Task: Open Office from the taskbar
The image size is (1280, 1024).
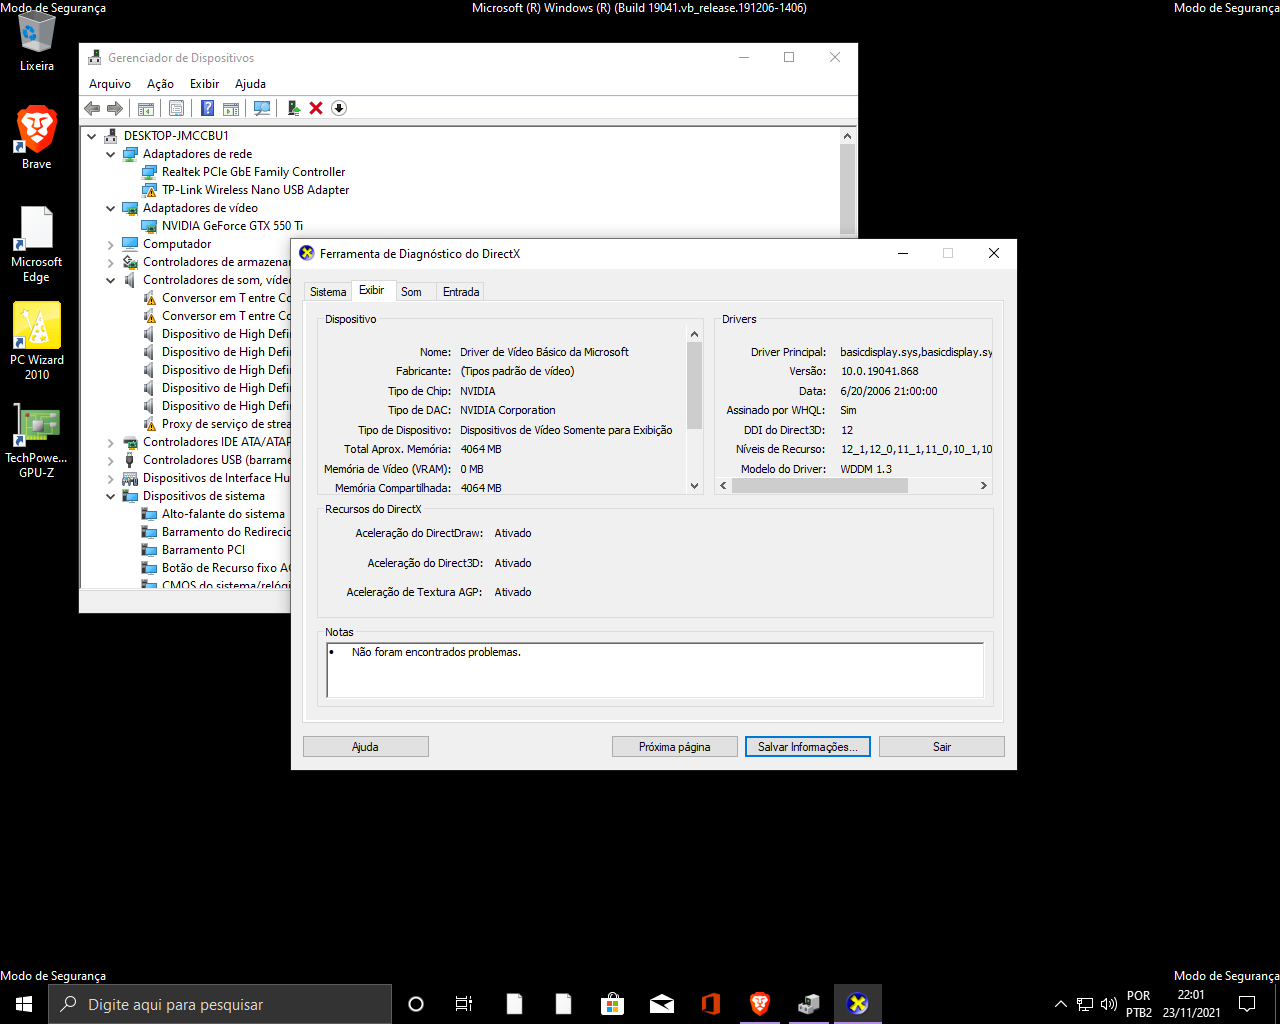Action: tap(711, 1004)
